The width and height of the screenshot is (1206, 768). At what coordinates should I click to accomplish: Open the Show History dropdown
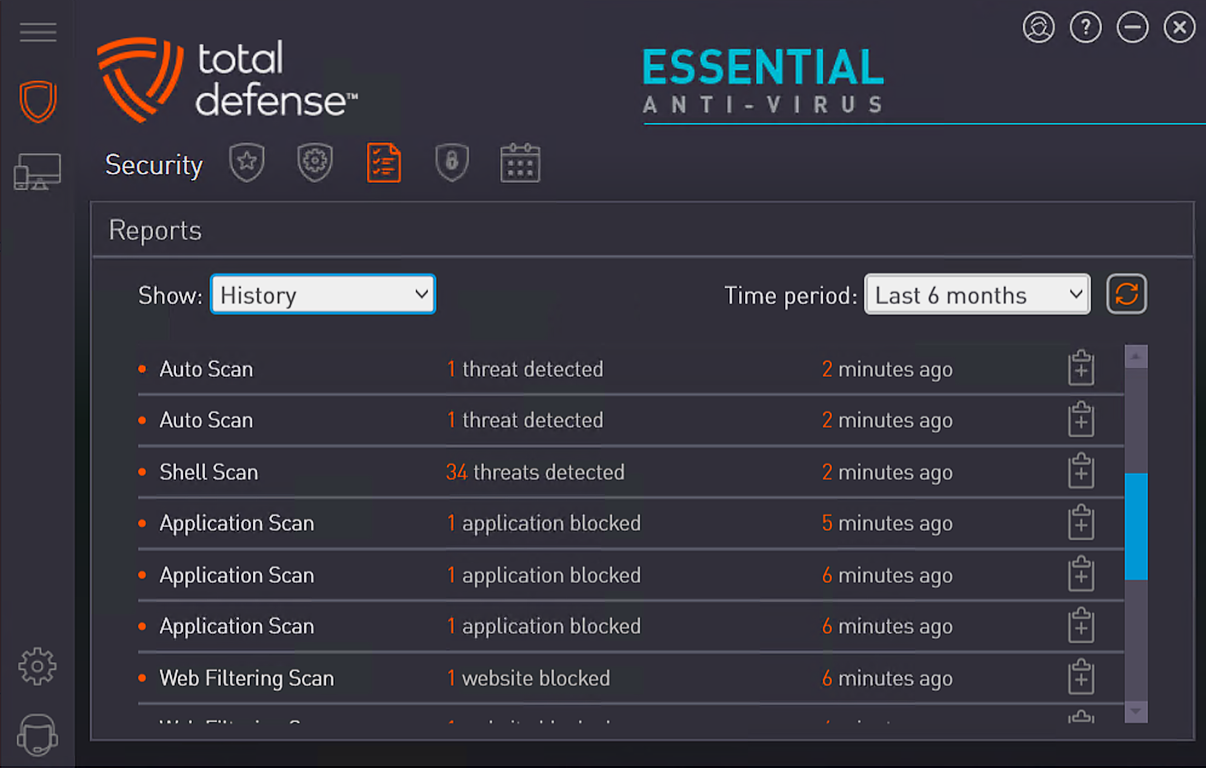coord(322,294)
